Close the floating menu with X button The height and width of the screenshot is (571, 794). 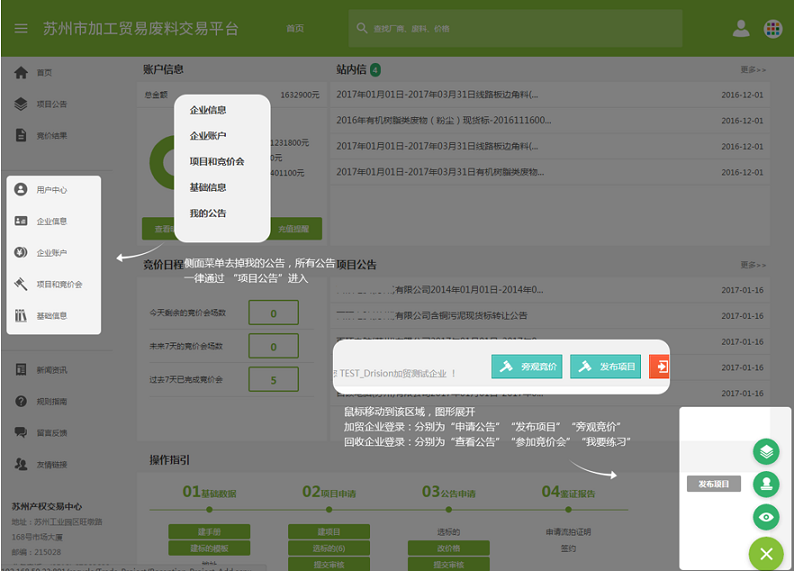766,553
